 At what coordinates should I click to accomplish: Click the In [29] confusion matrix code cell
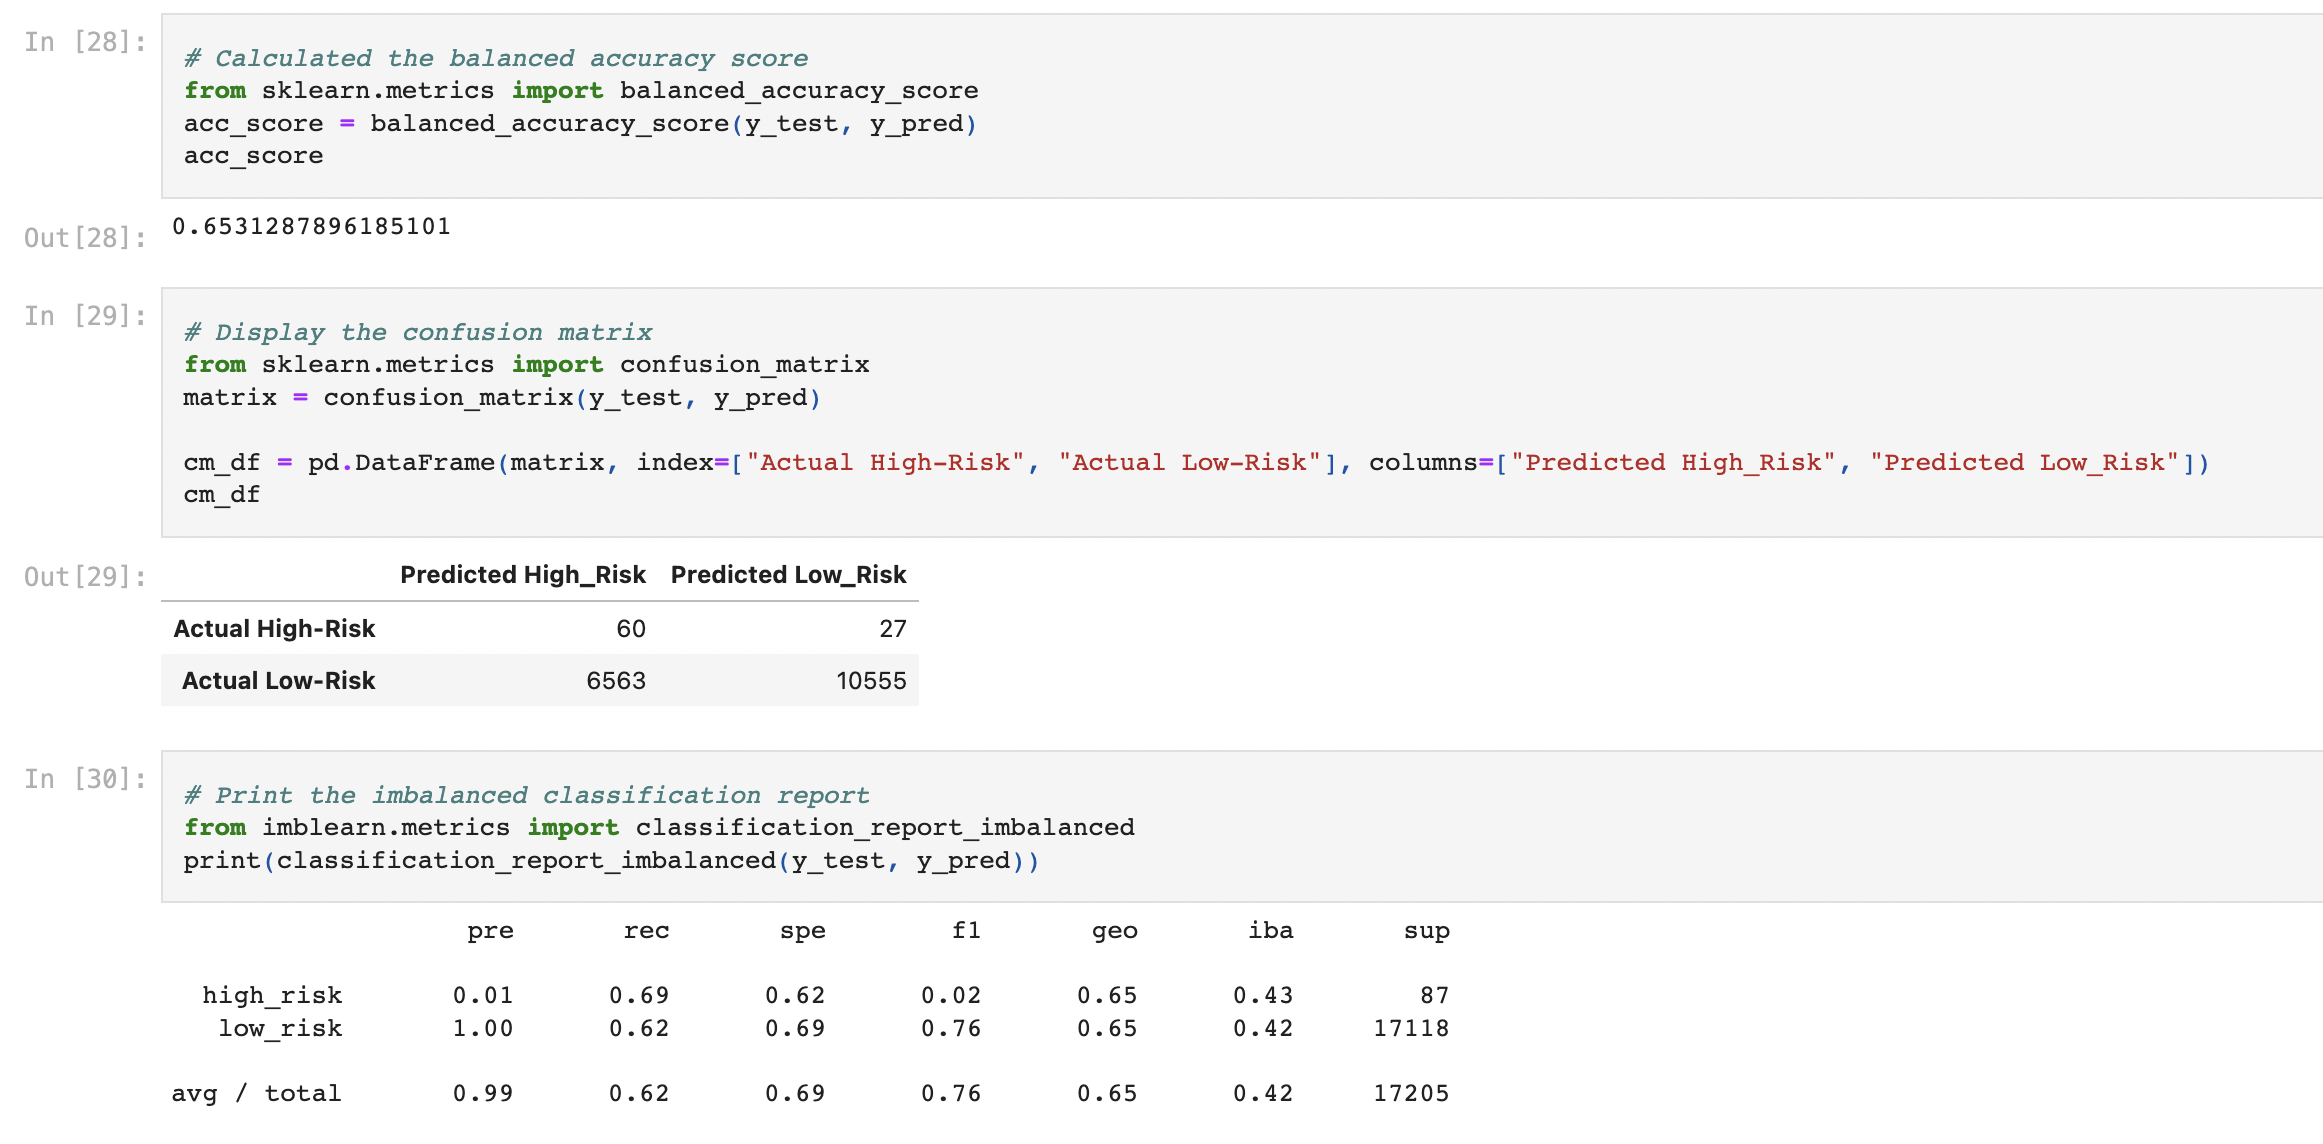click(1241, 413)
